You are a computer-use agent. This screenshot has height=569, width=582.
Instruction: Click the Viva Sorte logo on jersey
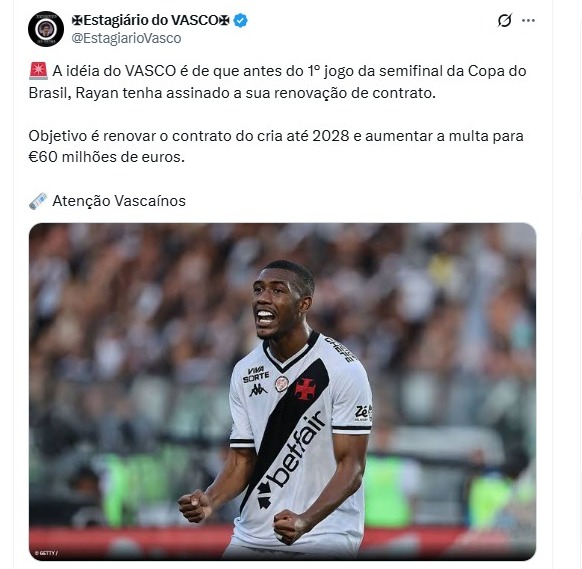point(256,374)
